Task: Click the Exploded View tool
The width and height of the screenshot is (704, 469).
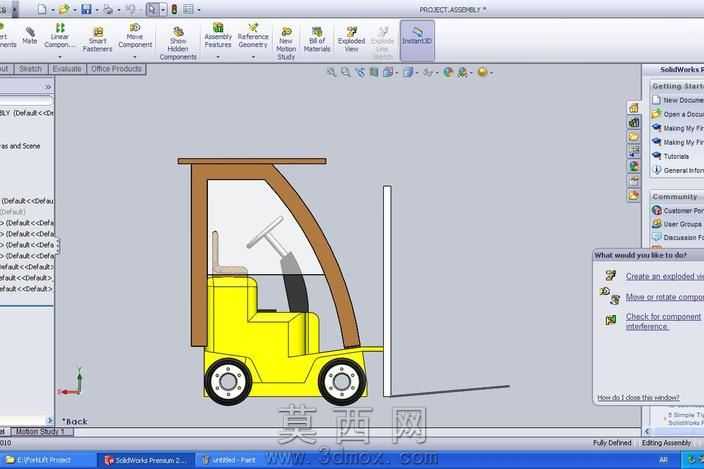Action: 352,39
